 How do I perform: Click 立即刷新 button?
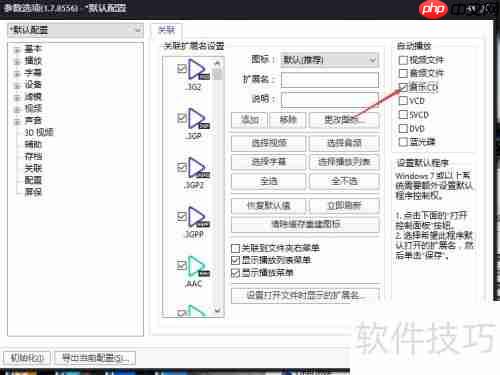(x=344, y=206)
